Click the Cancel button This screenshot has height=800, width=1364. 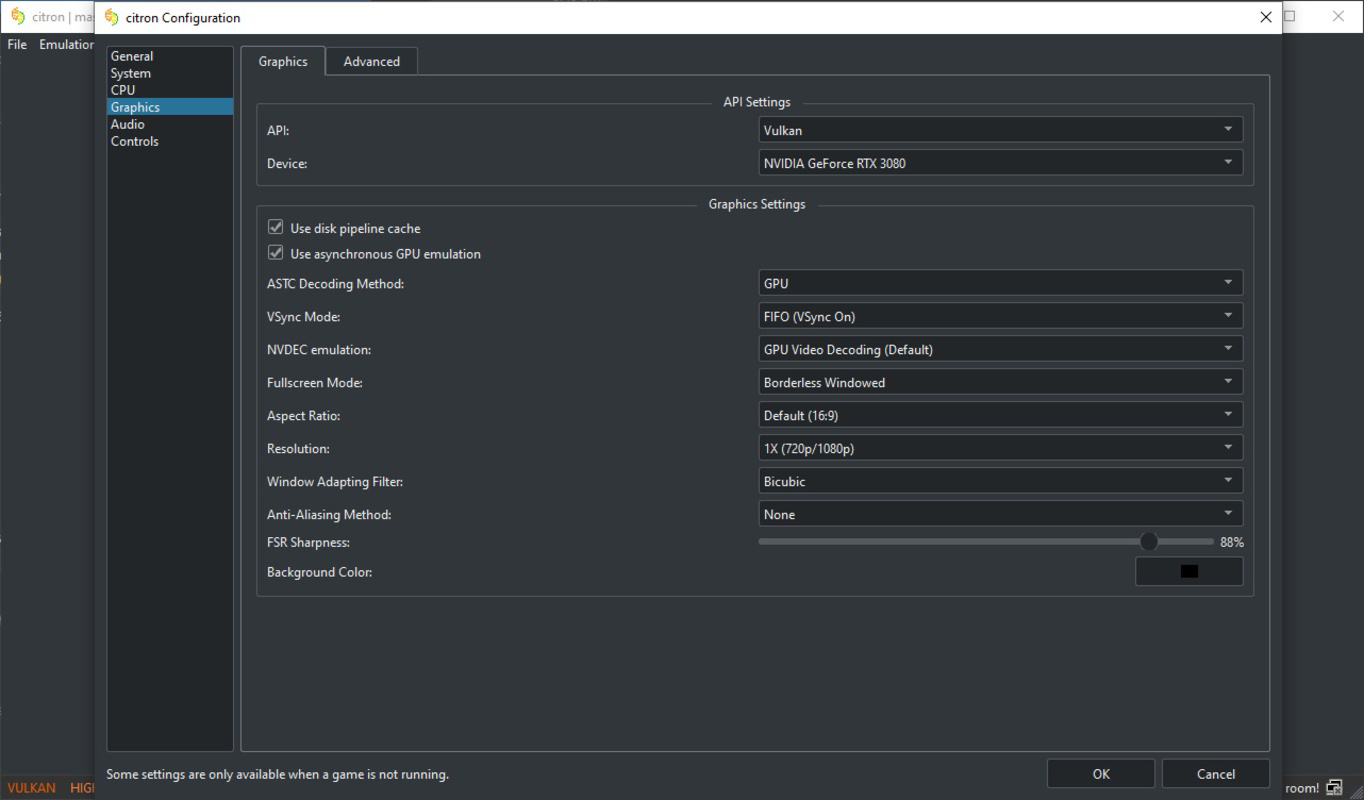(1216, 774)
